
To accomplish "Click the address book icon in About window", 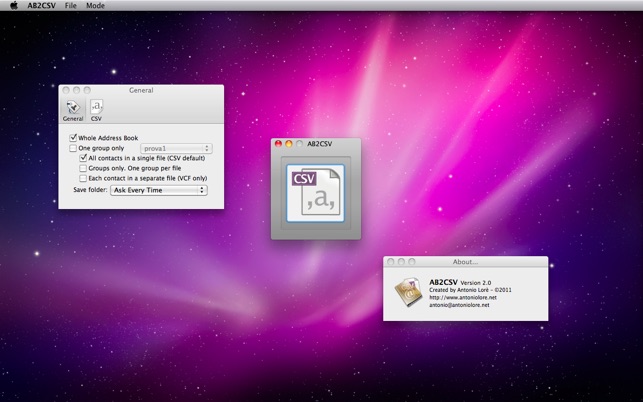I will pyautogui.click(x=407, y=290).
